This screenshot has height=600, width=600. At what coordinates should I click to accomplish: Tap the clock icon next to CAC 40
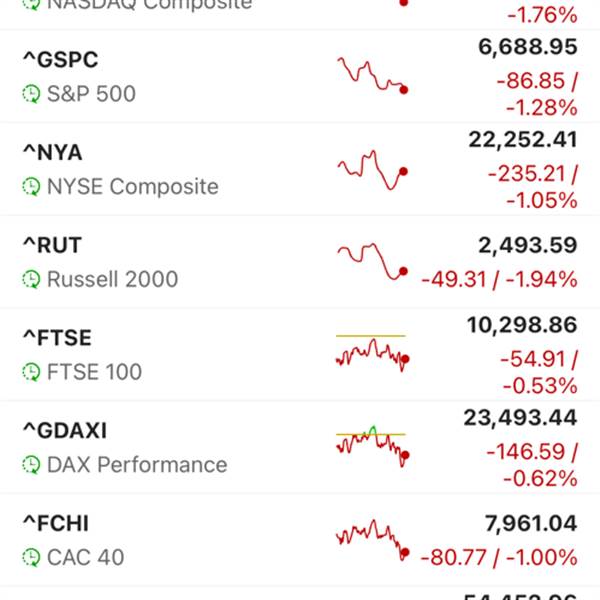[x=31, y=558]
